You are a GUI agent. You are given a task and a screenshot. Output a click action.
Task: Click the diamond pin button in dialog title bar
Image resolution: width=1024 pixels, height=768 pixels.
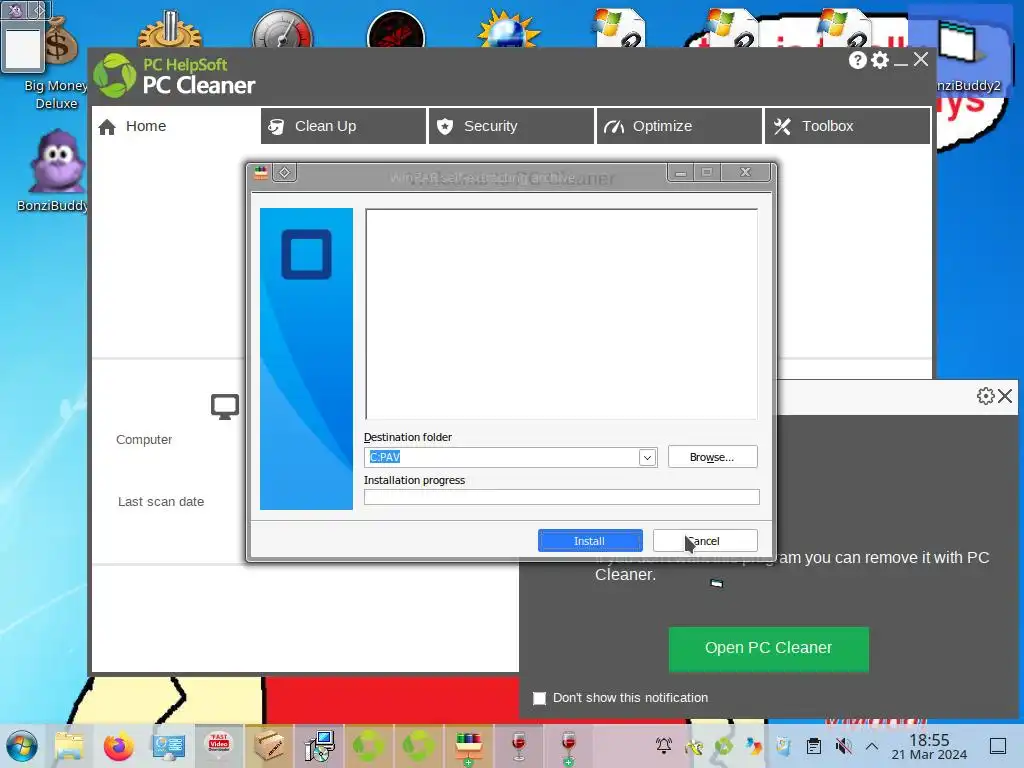(285, 172)
